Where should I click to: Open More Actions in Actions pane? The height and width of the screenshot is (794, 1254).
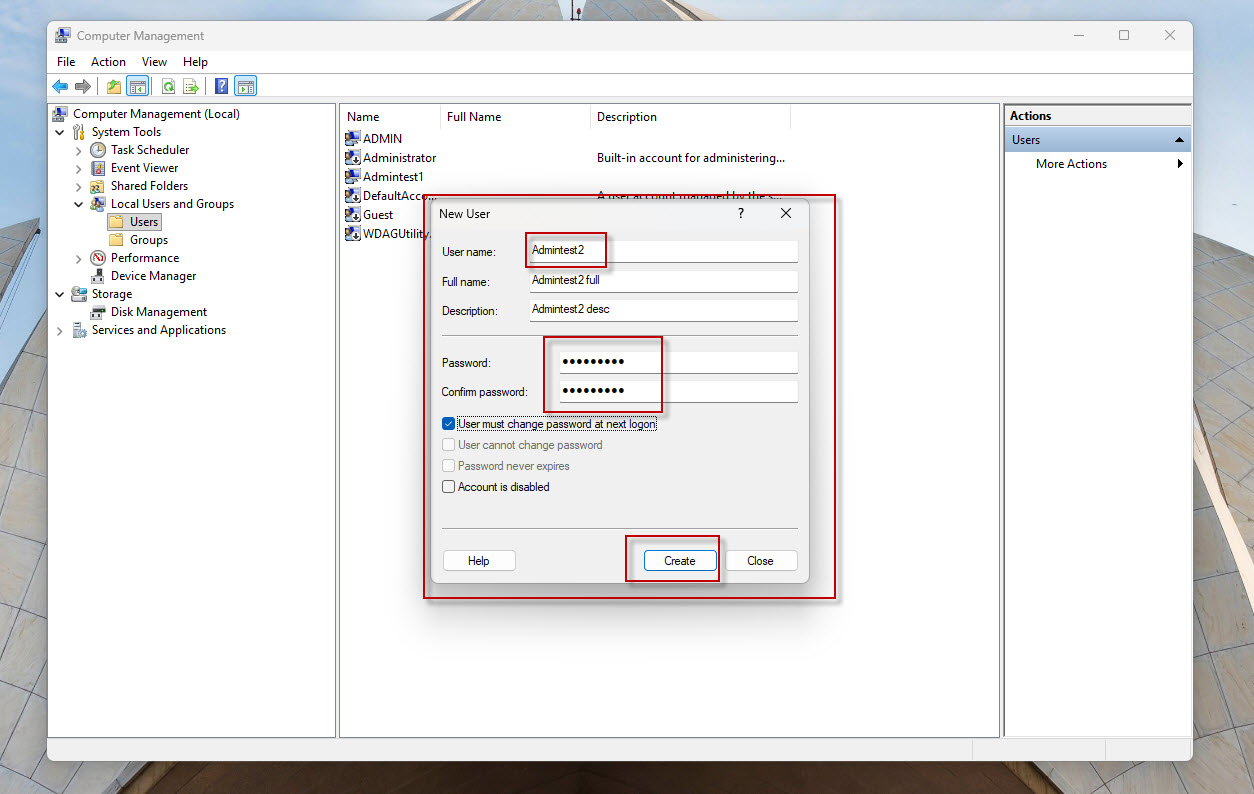1072,164
